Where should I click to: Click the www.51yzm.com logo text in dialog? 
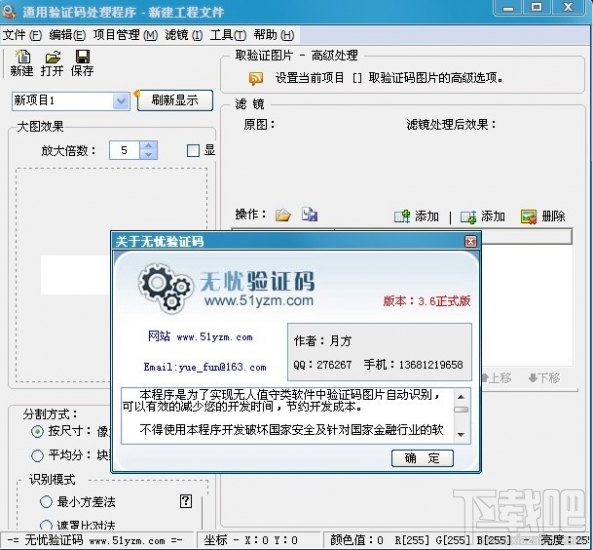pos(259,300)
